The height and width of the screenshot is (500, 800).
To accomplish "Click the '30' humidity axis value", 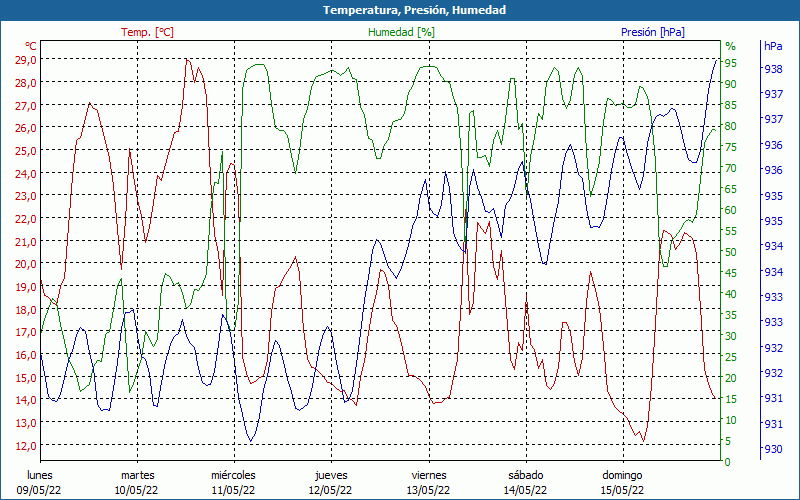I will pos(731,336).
